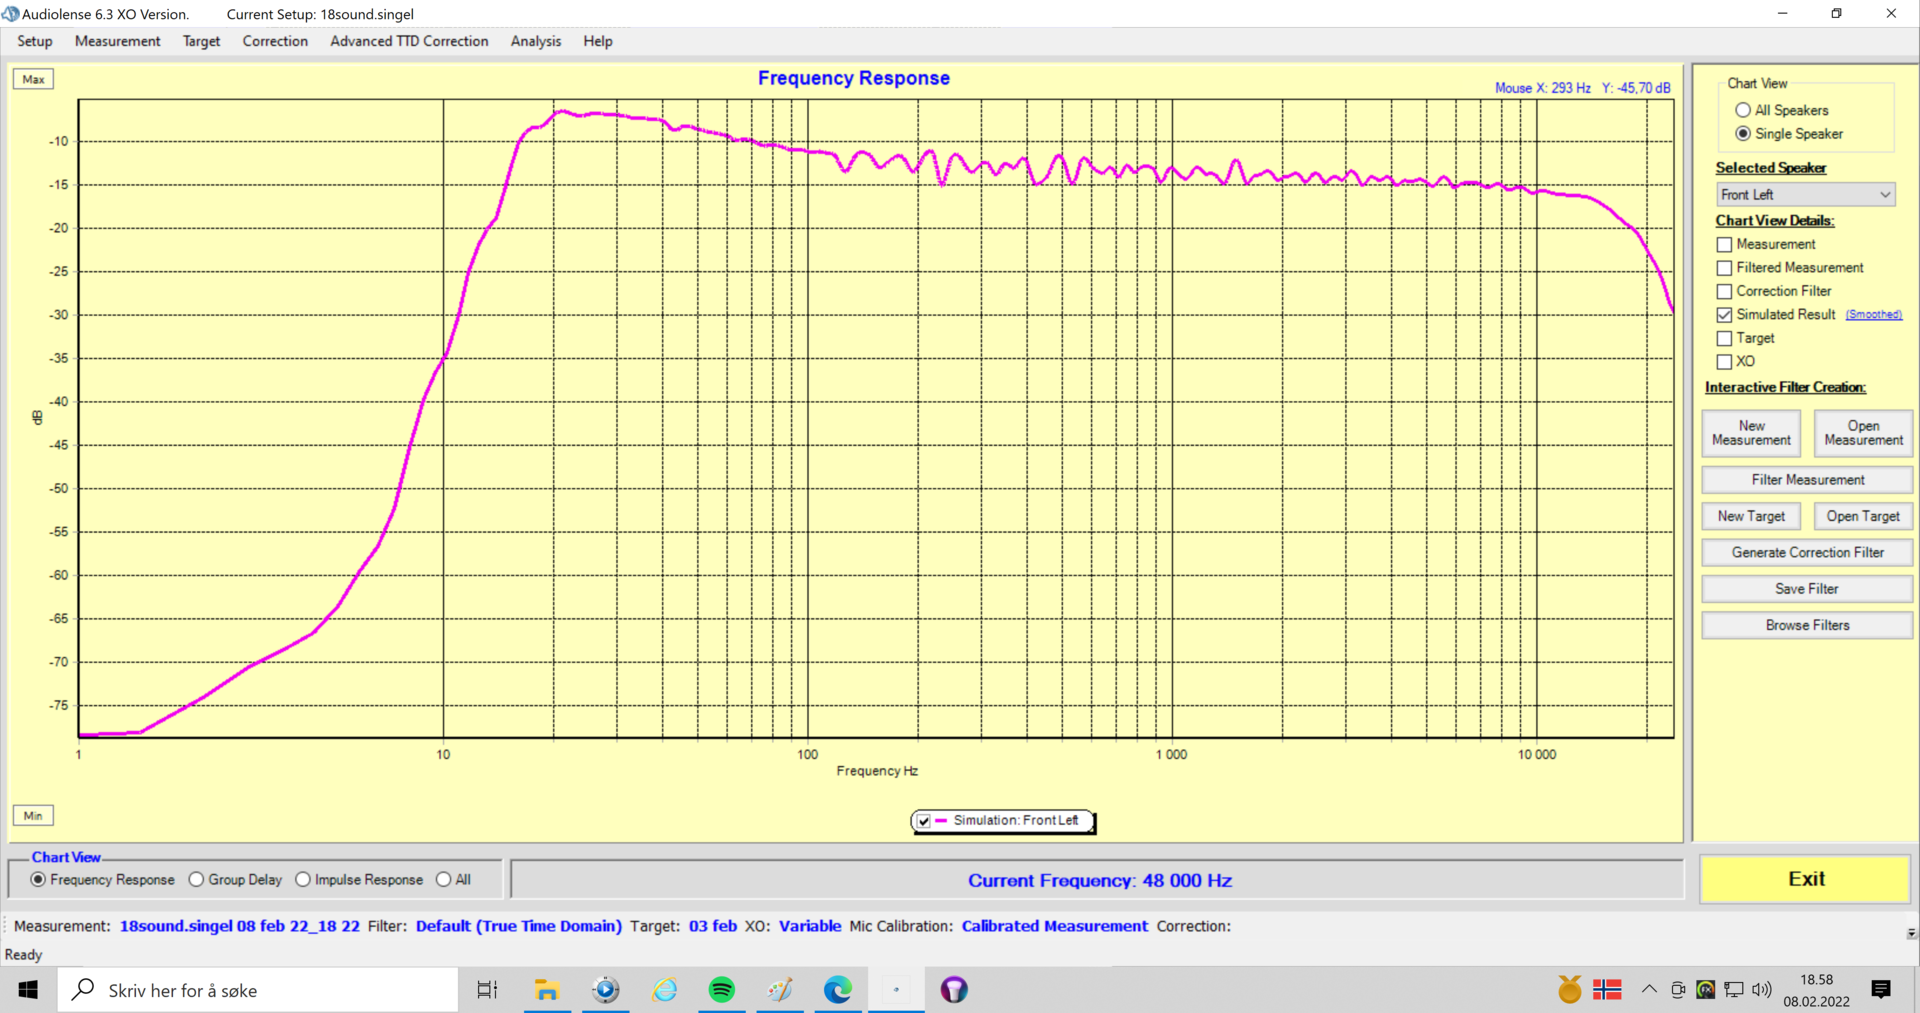Open the Analysis menu
Screen dimensions: 1920x1013
[x=536, y=41]
